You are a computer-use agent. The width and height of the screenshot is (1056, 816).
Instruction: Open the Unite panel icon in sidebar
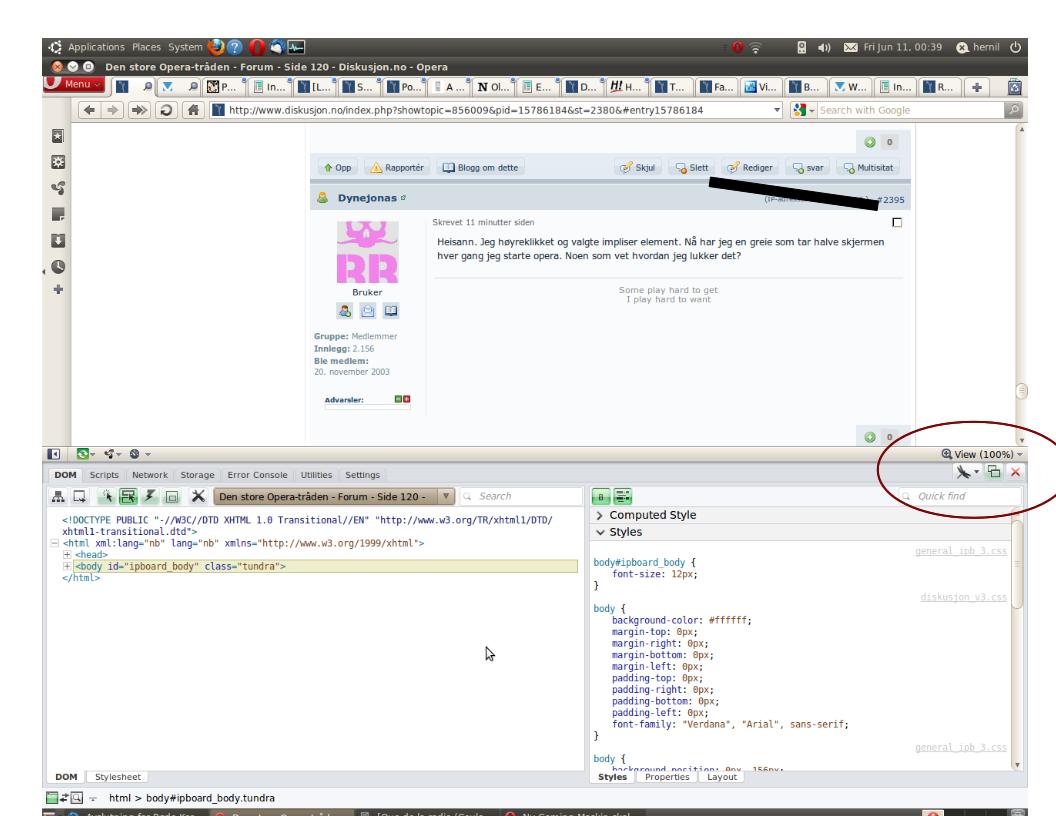coord(58,188)
